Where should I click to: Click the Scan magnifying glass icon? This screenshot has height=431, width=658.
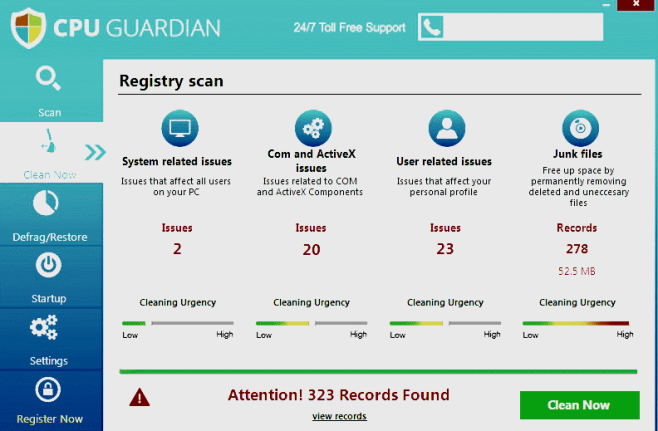[x=49, y=78]
